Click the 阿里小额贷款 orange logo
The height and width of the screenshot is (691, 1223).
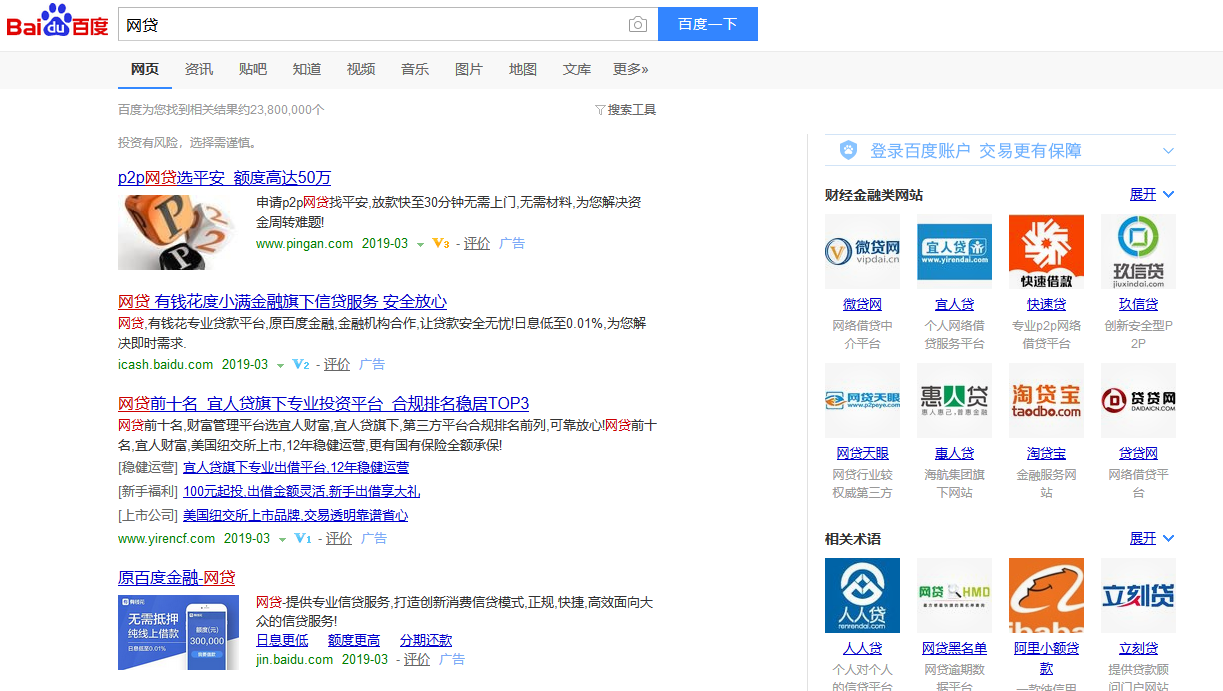point(1046,595)
